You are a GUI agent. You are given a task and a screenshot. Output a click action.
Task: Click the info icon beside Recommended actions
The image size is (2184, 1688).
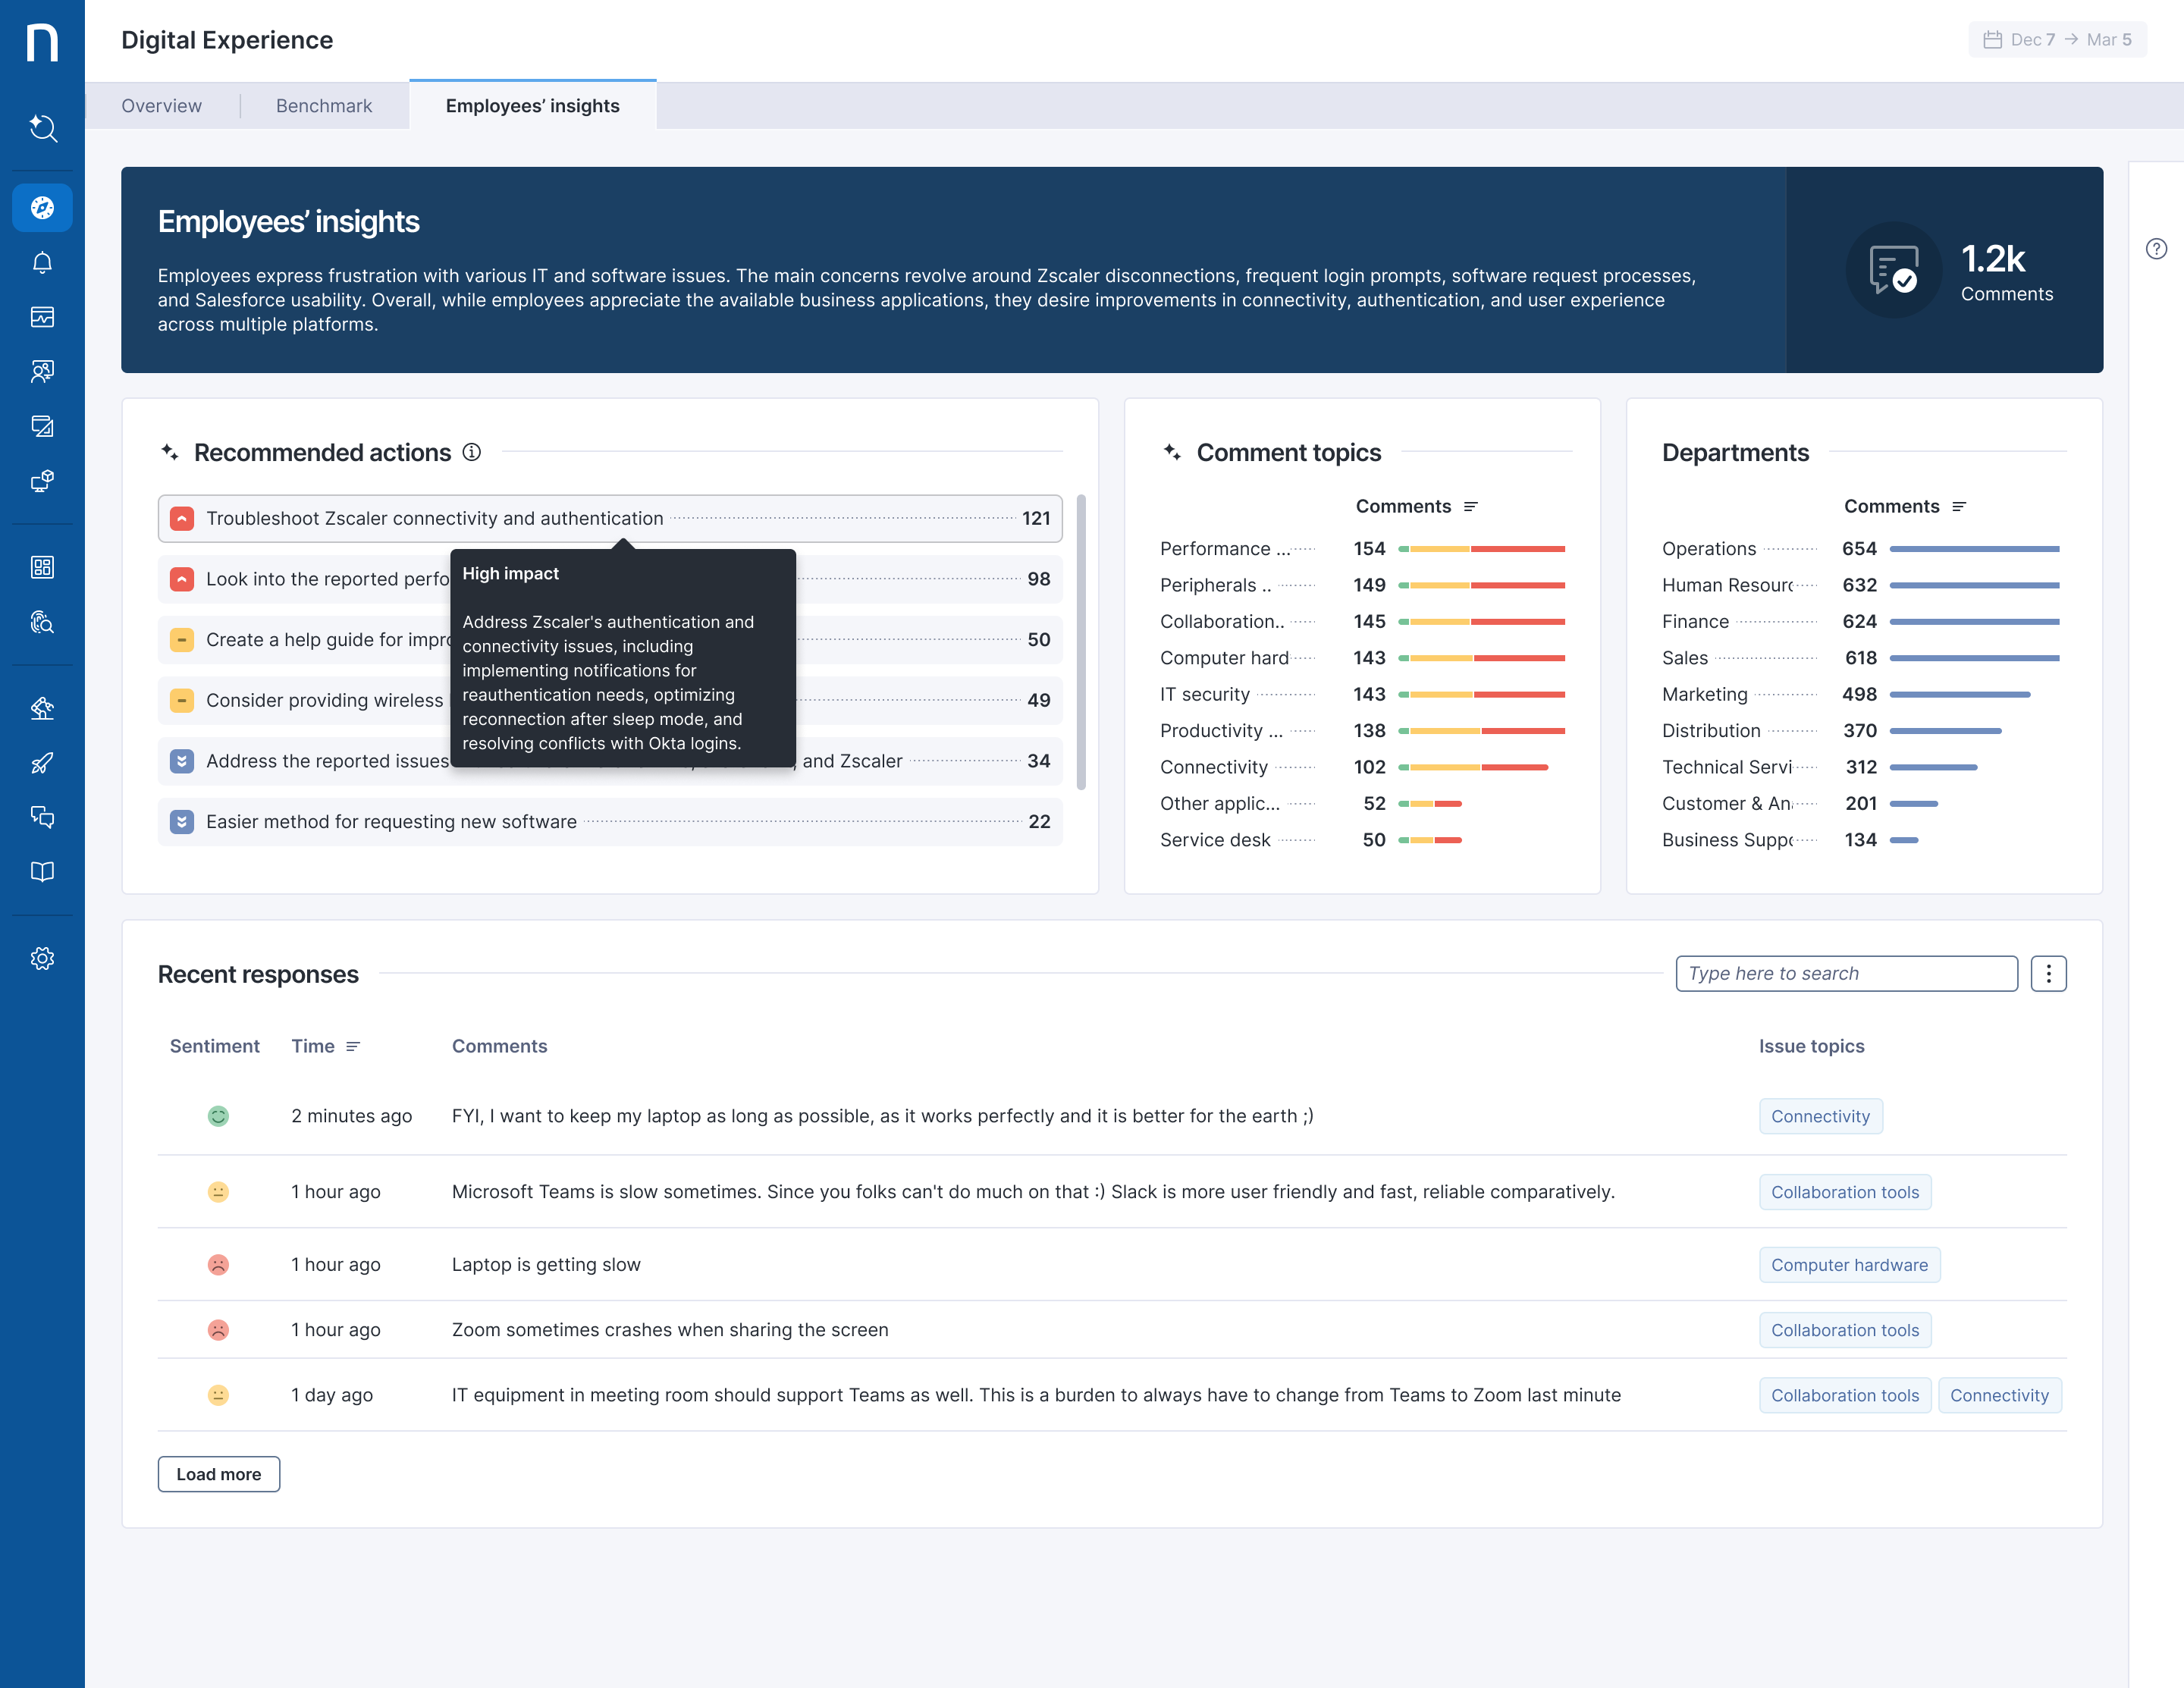point(472,453)
